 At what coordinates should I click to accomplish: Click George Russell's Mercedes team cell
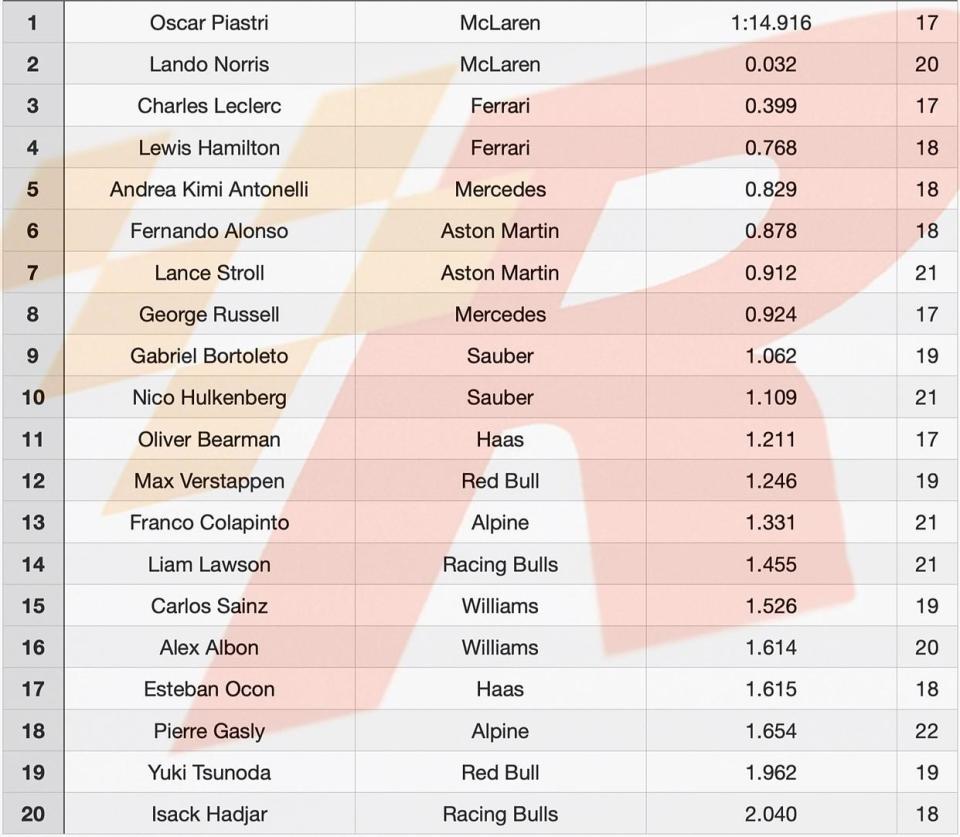coord(500,314)
